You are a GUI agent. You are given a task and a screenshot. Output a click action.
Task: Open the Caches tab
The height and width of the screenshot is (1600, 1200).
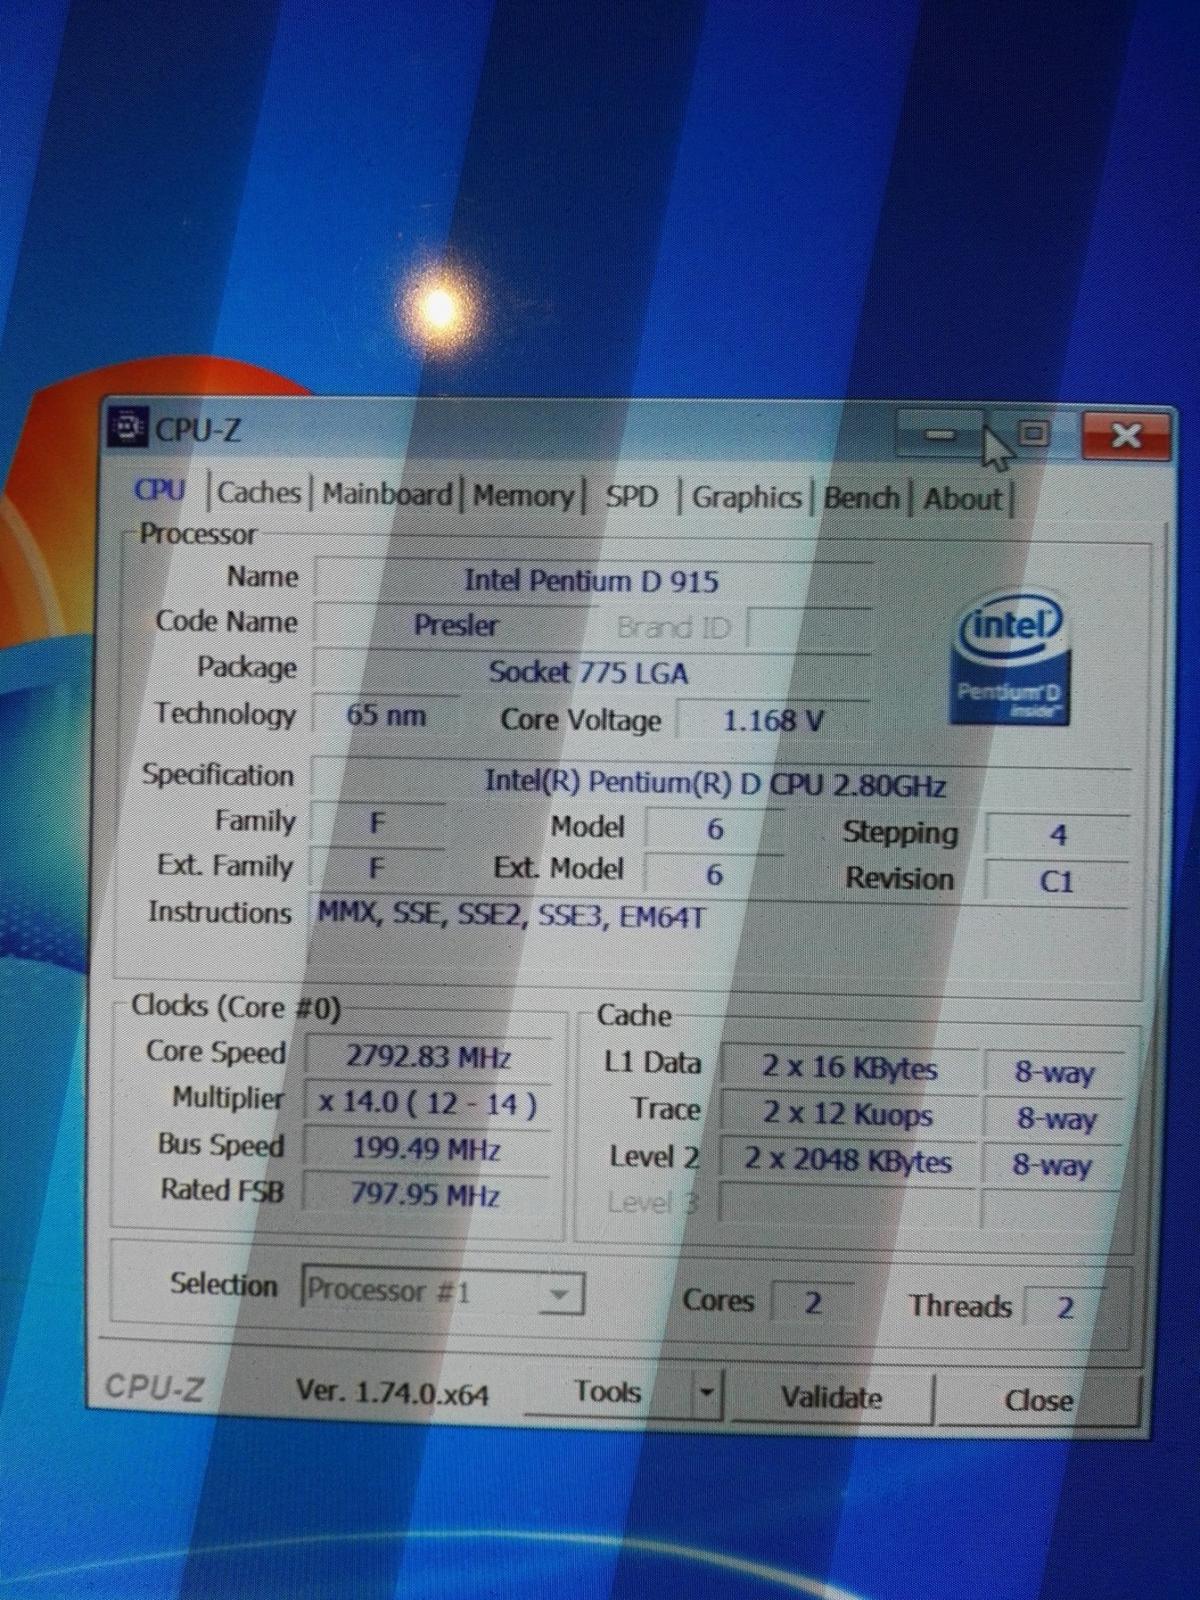pos(259,492)
